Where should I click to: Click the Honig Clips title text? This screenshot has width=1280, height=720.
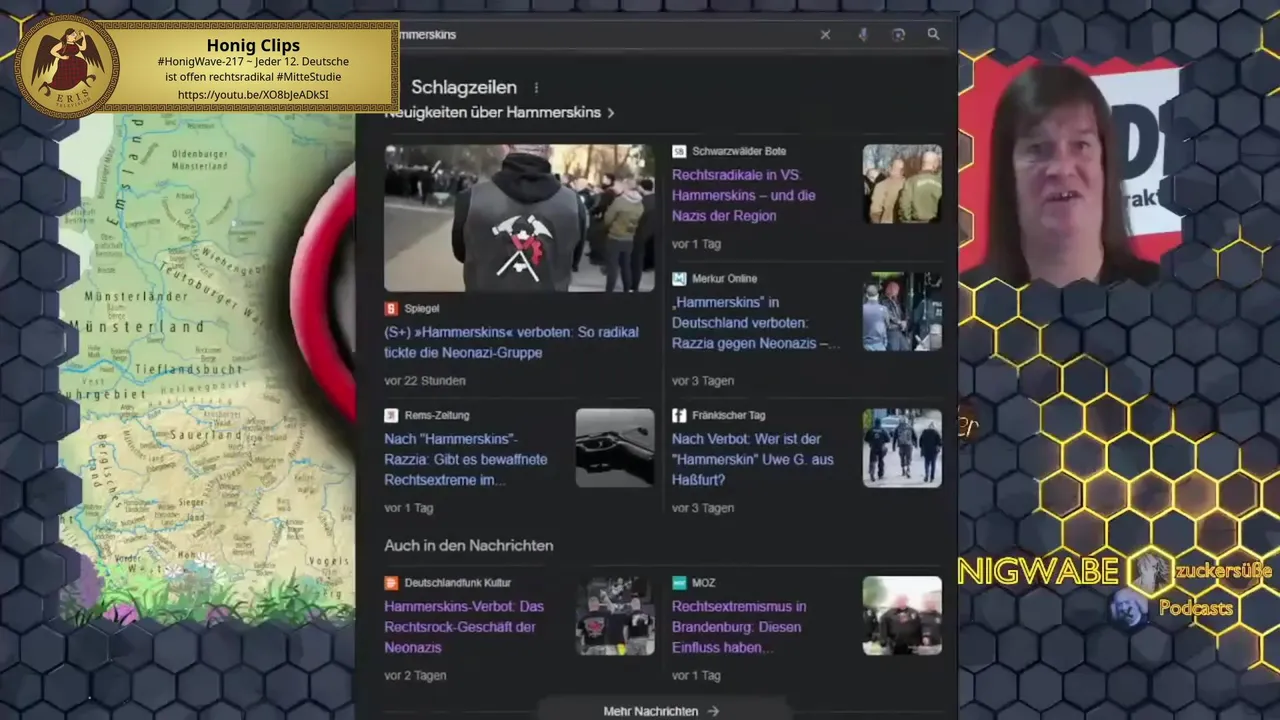tap(253, 45)
